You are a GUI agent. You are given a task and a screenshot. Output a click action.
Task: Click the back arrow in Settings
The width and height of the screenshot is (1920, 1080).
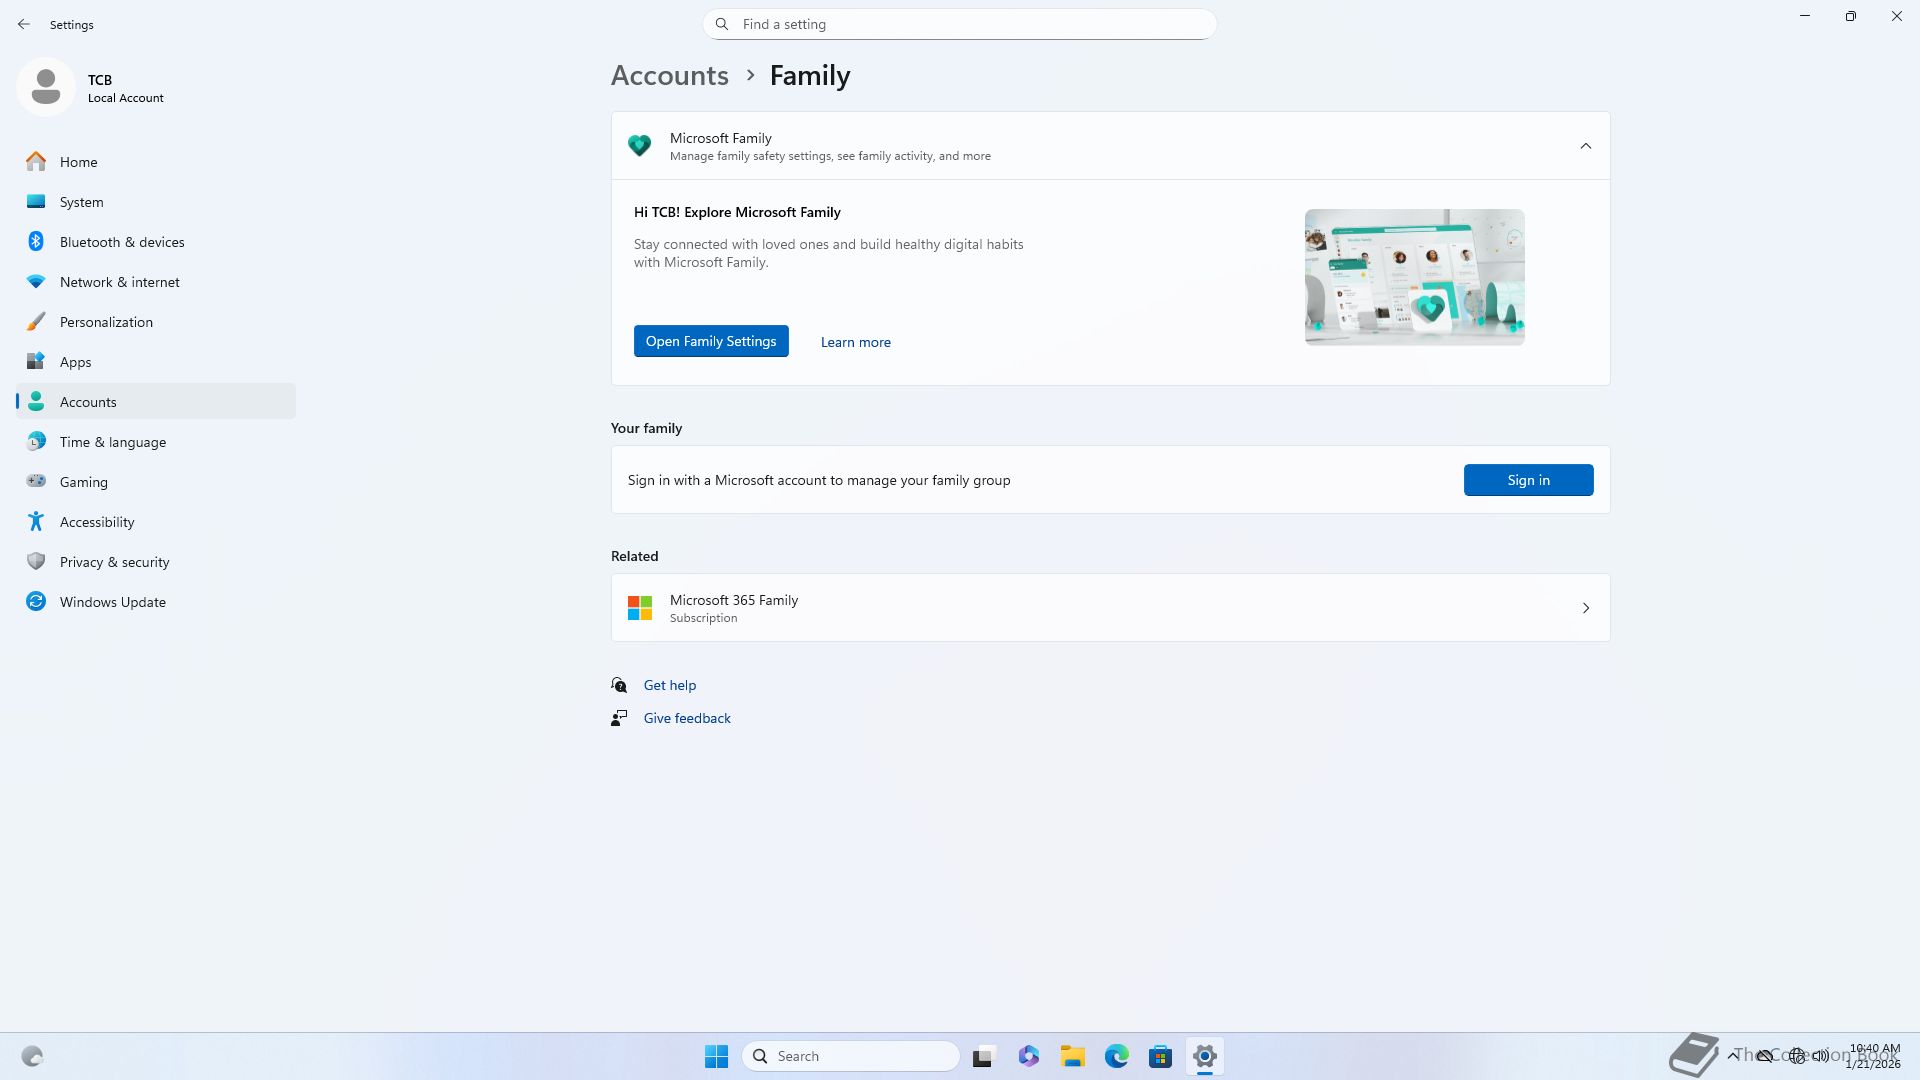coord(24,24)
